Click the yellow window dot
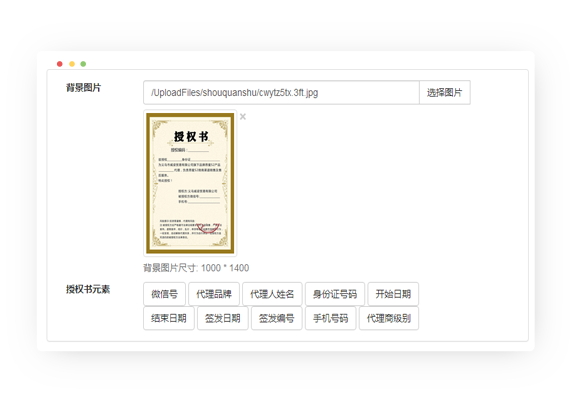 (72, 64)
